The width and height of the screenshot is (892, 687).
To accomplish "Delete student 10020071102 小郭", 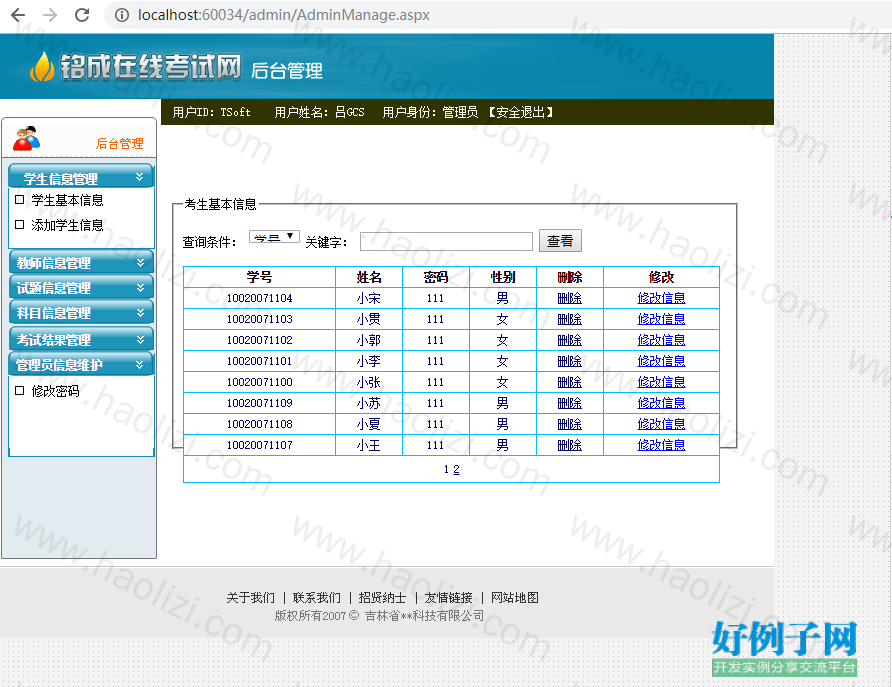I will coord(569,340).
